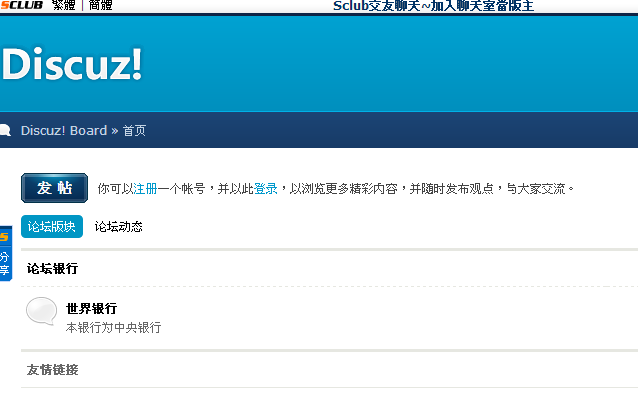Open the Sclub交友聊天 chatroom banner link
Image resolution: width=638 pixels, height=395 pixels.
[433, 6]
